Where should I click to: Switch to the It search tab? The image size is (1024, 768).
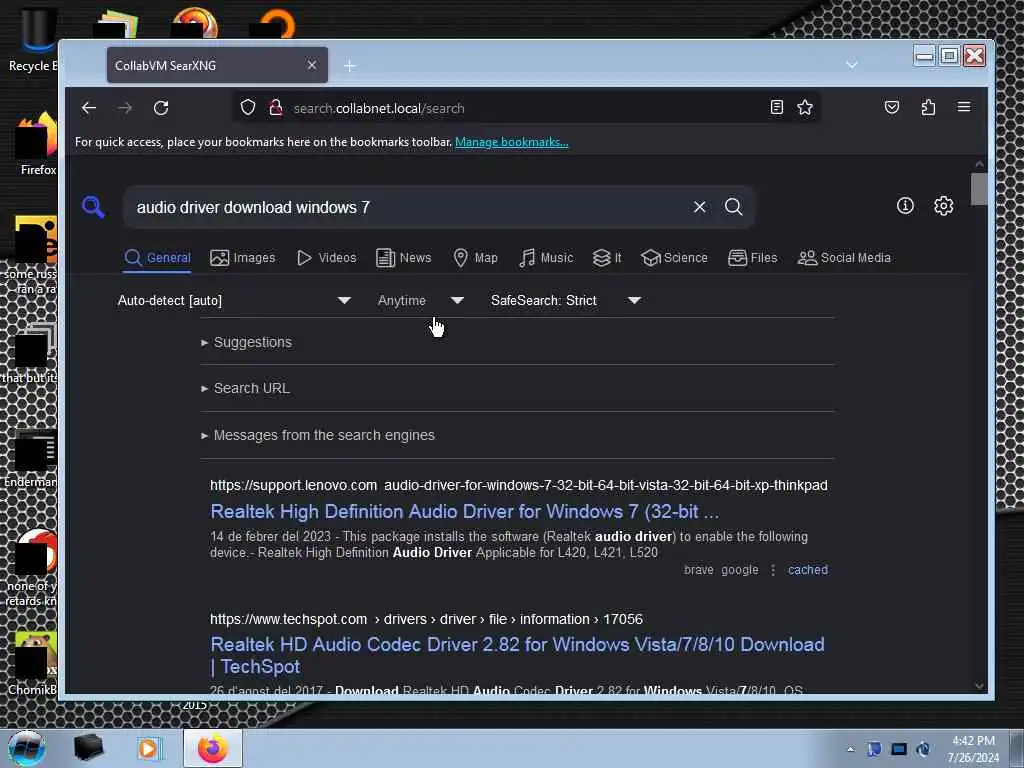(x=607, y=257)
